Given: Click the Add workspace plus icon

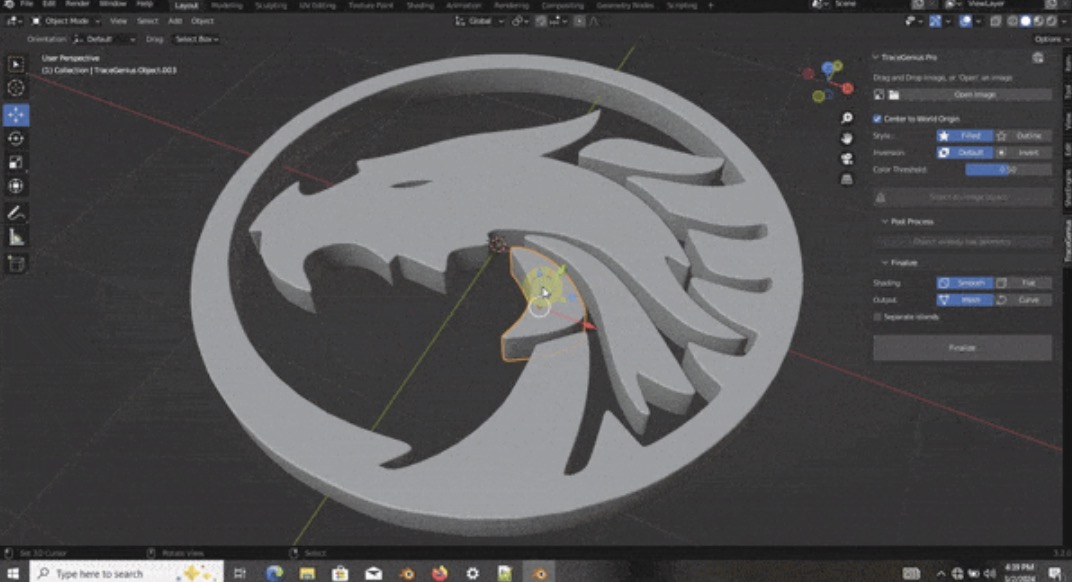Looking at the screenshot, I should point(711,5).
